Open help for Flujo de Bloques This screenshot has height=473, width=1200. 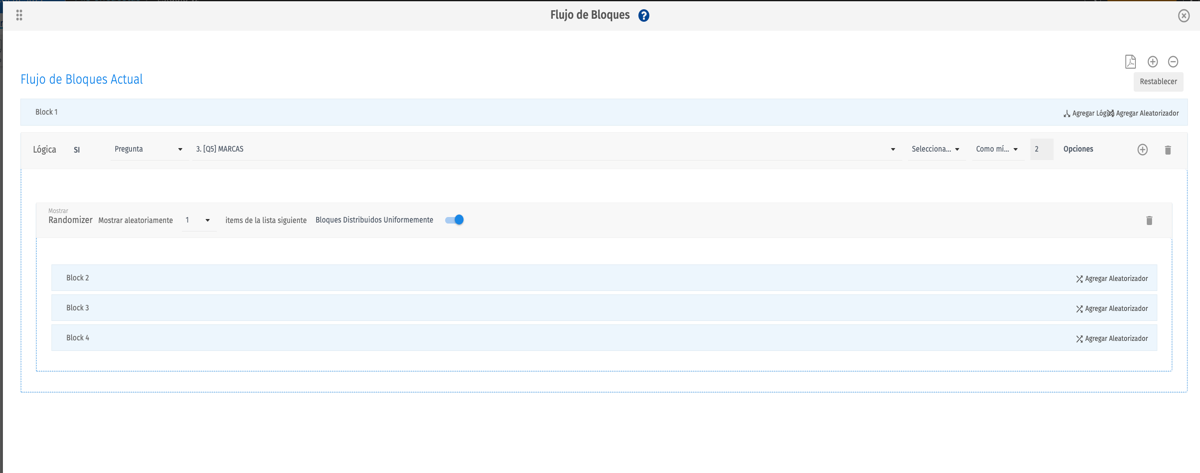coord(644,16)
